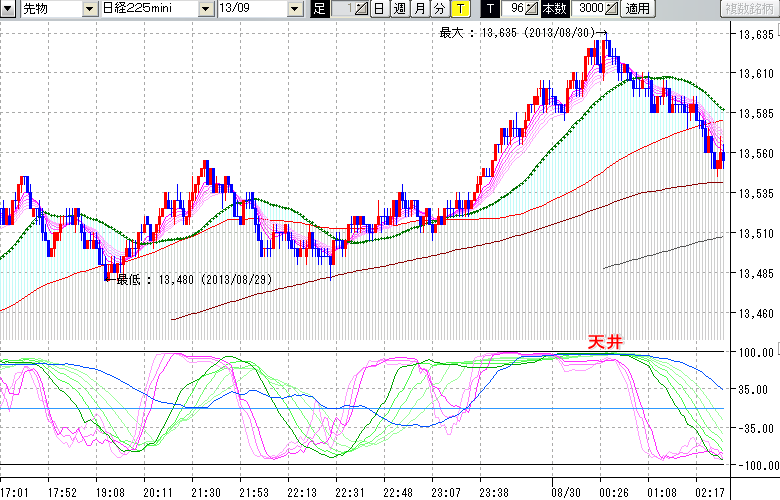Switch chart to 分 (minute) bars
The height and width of the screenshot is (500, 780).
[x=439, y=9]
